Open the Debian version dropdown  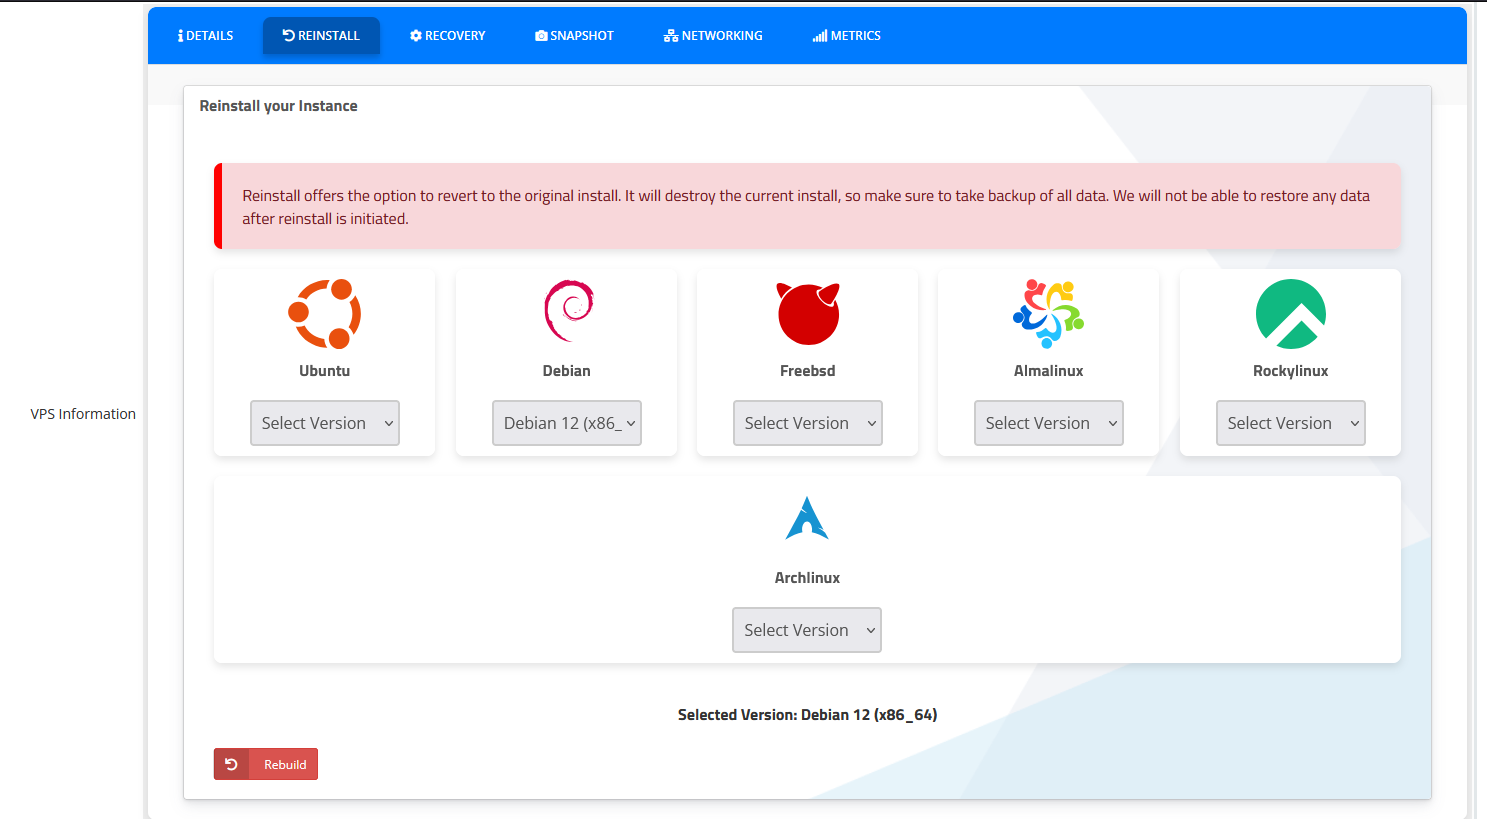coord(567,423)
